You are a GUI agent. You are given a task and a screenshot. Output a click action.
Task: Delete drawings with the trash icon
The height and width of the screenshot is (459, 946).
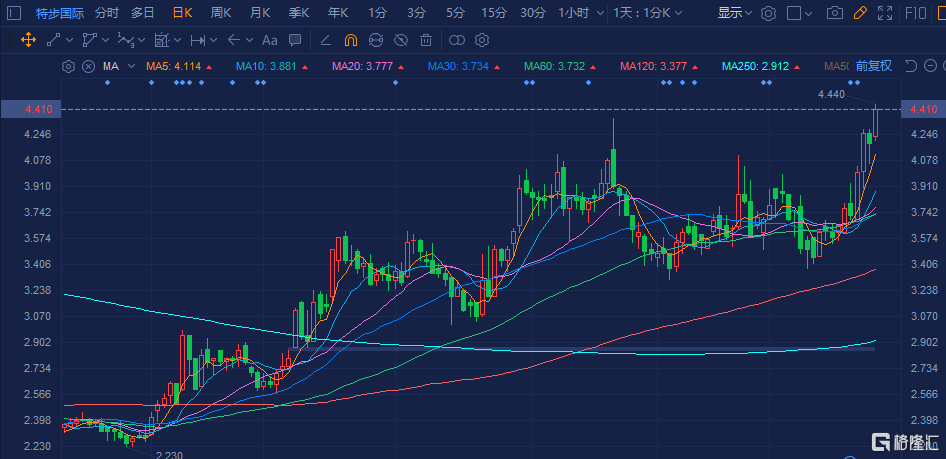(425, 40)
